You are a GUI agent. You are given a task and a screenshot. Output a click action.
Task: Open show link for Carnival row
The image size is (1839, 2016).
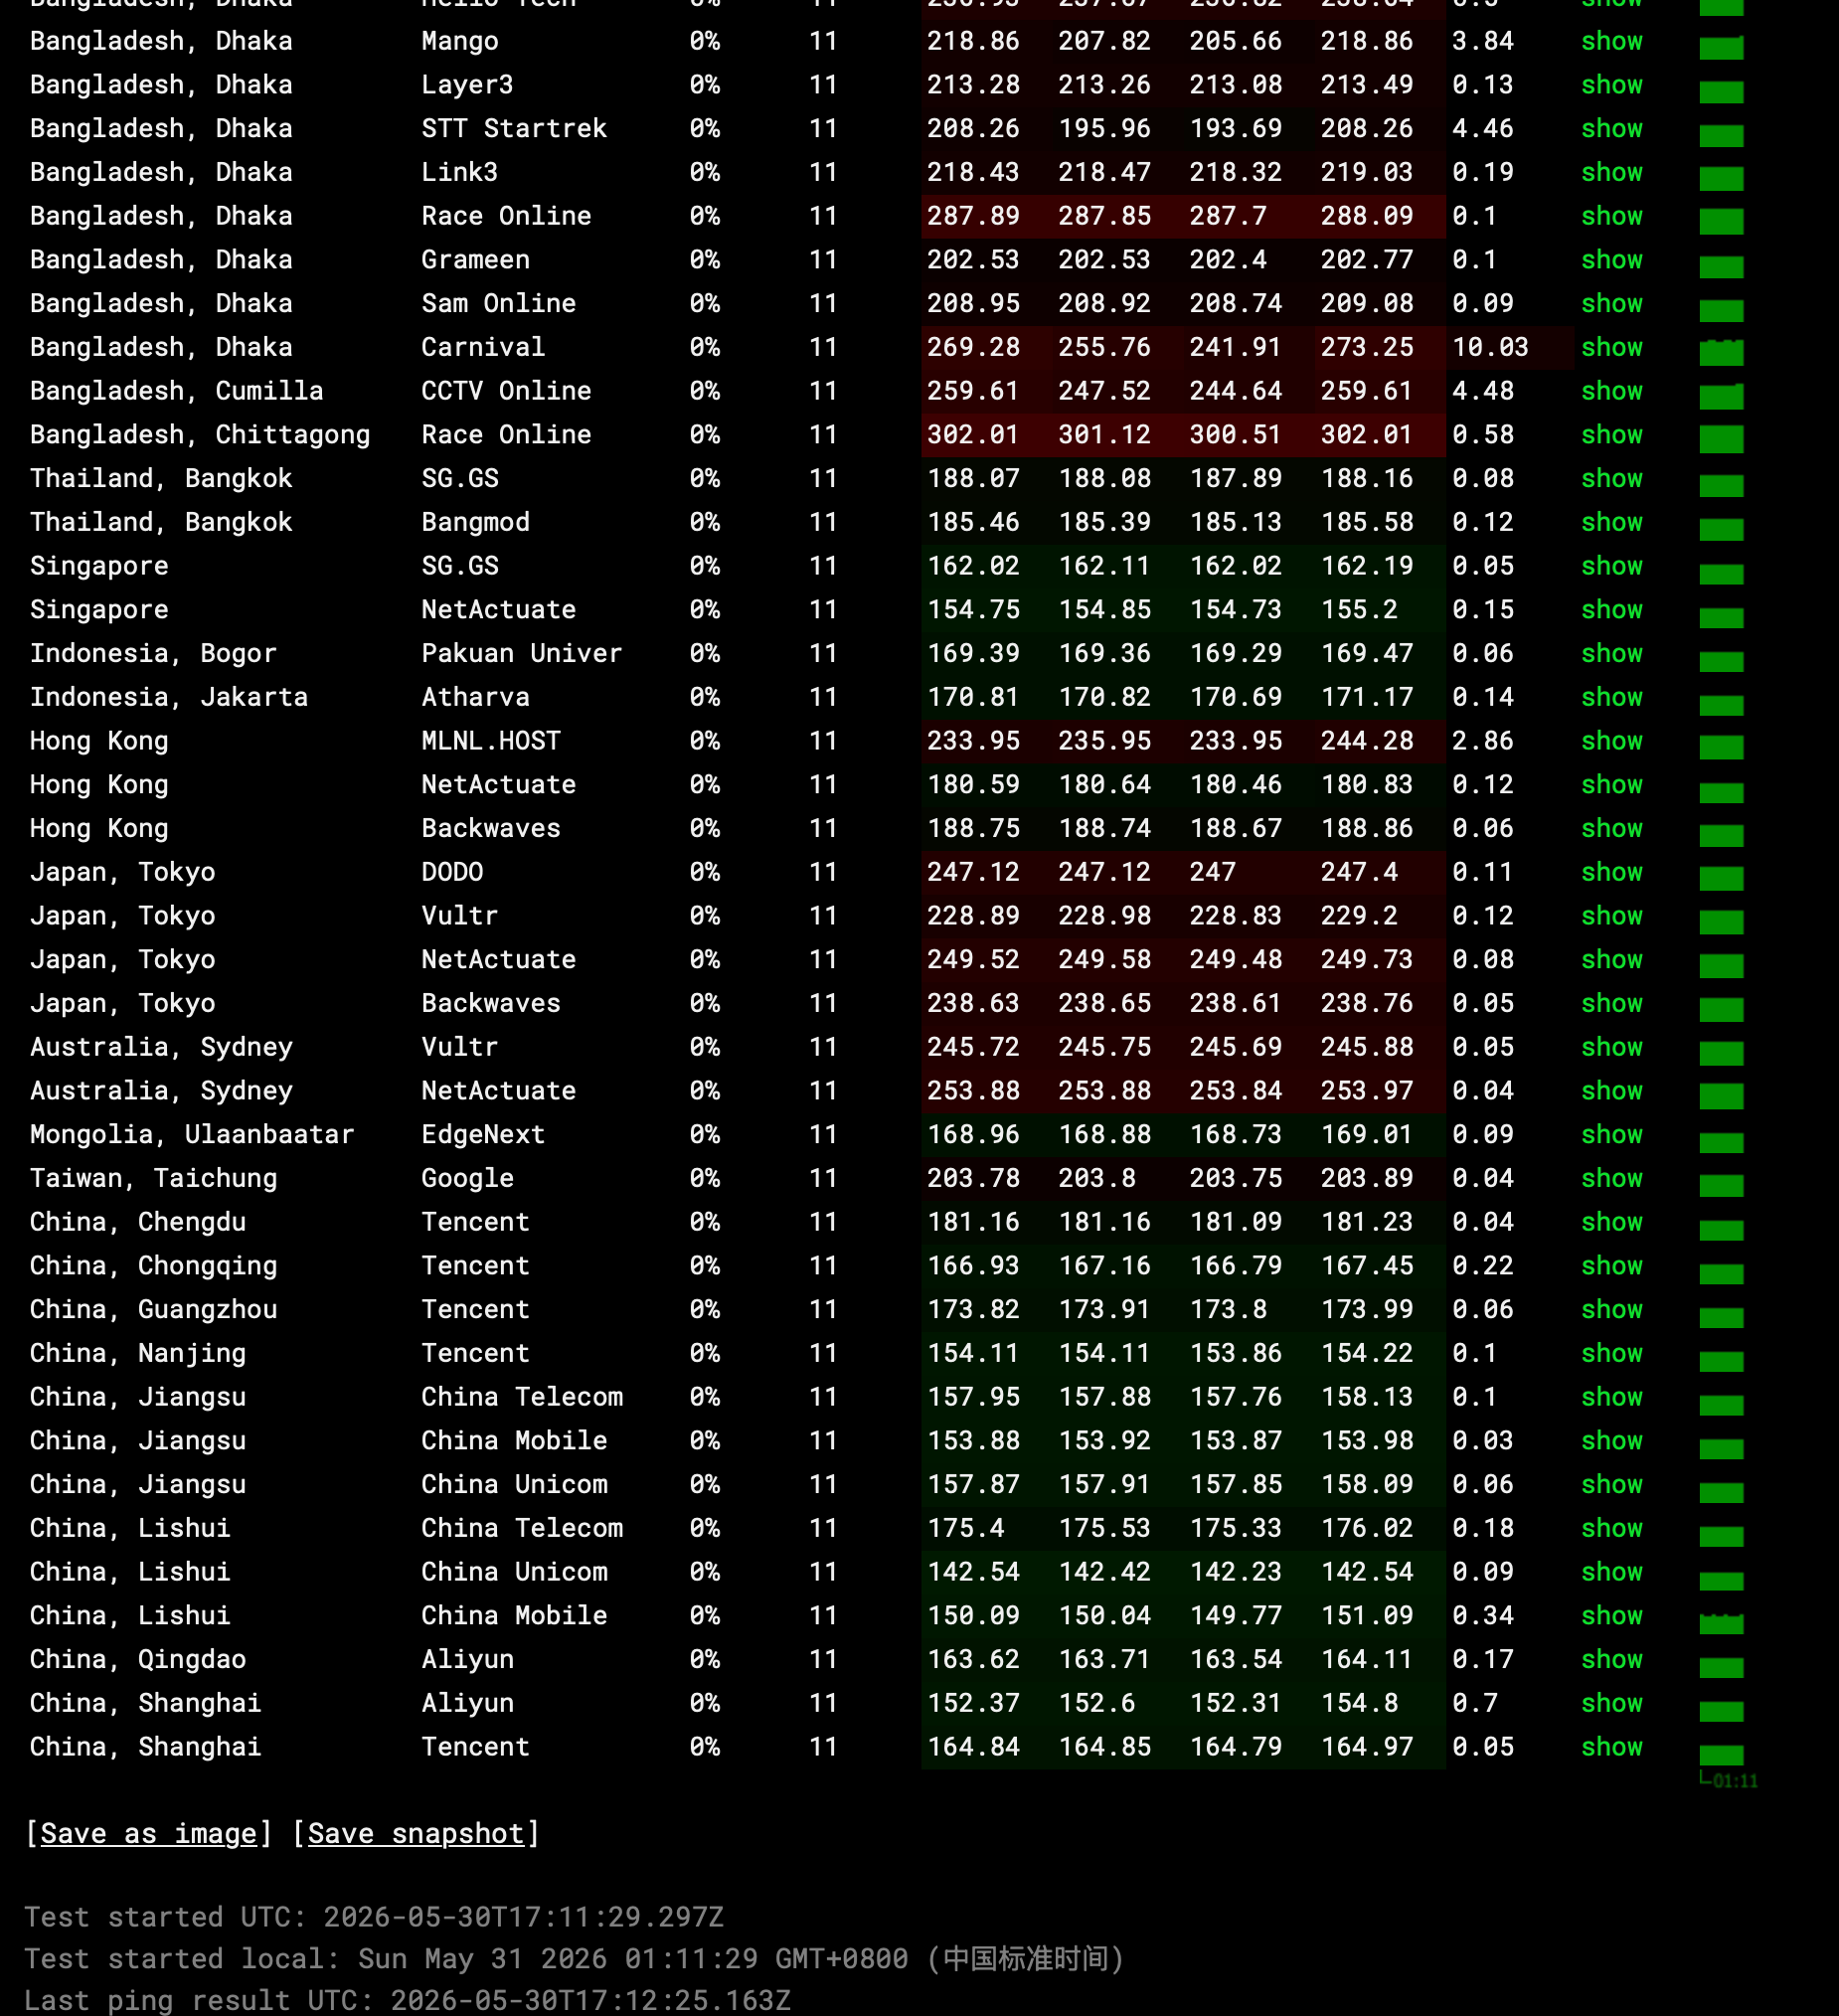pyautogui.click(x=1611, y=347)
